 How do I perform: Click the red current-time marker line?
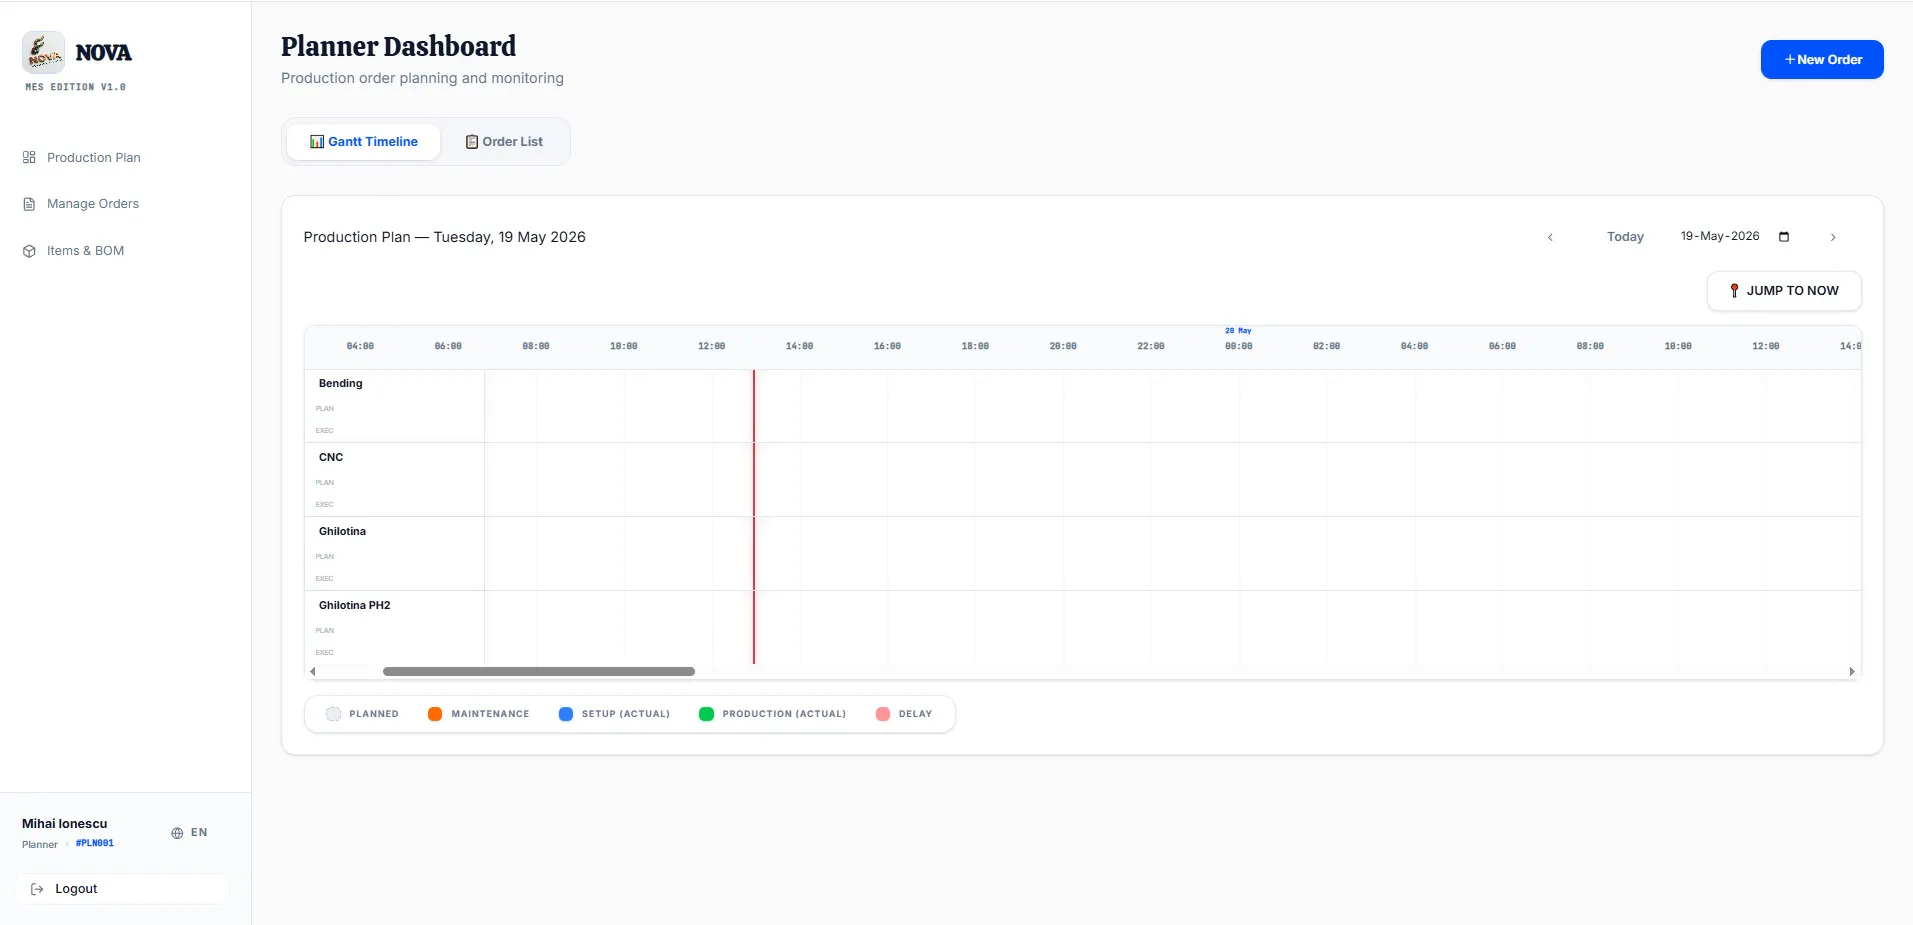pos(754,517)
